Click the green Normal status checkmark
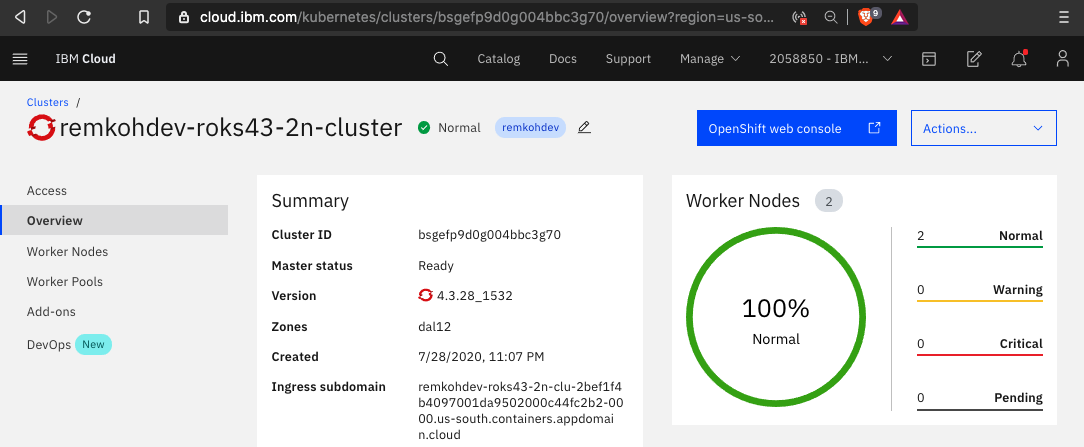The width and height of the screenshot is (1084, 447). [424, 127]
